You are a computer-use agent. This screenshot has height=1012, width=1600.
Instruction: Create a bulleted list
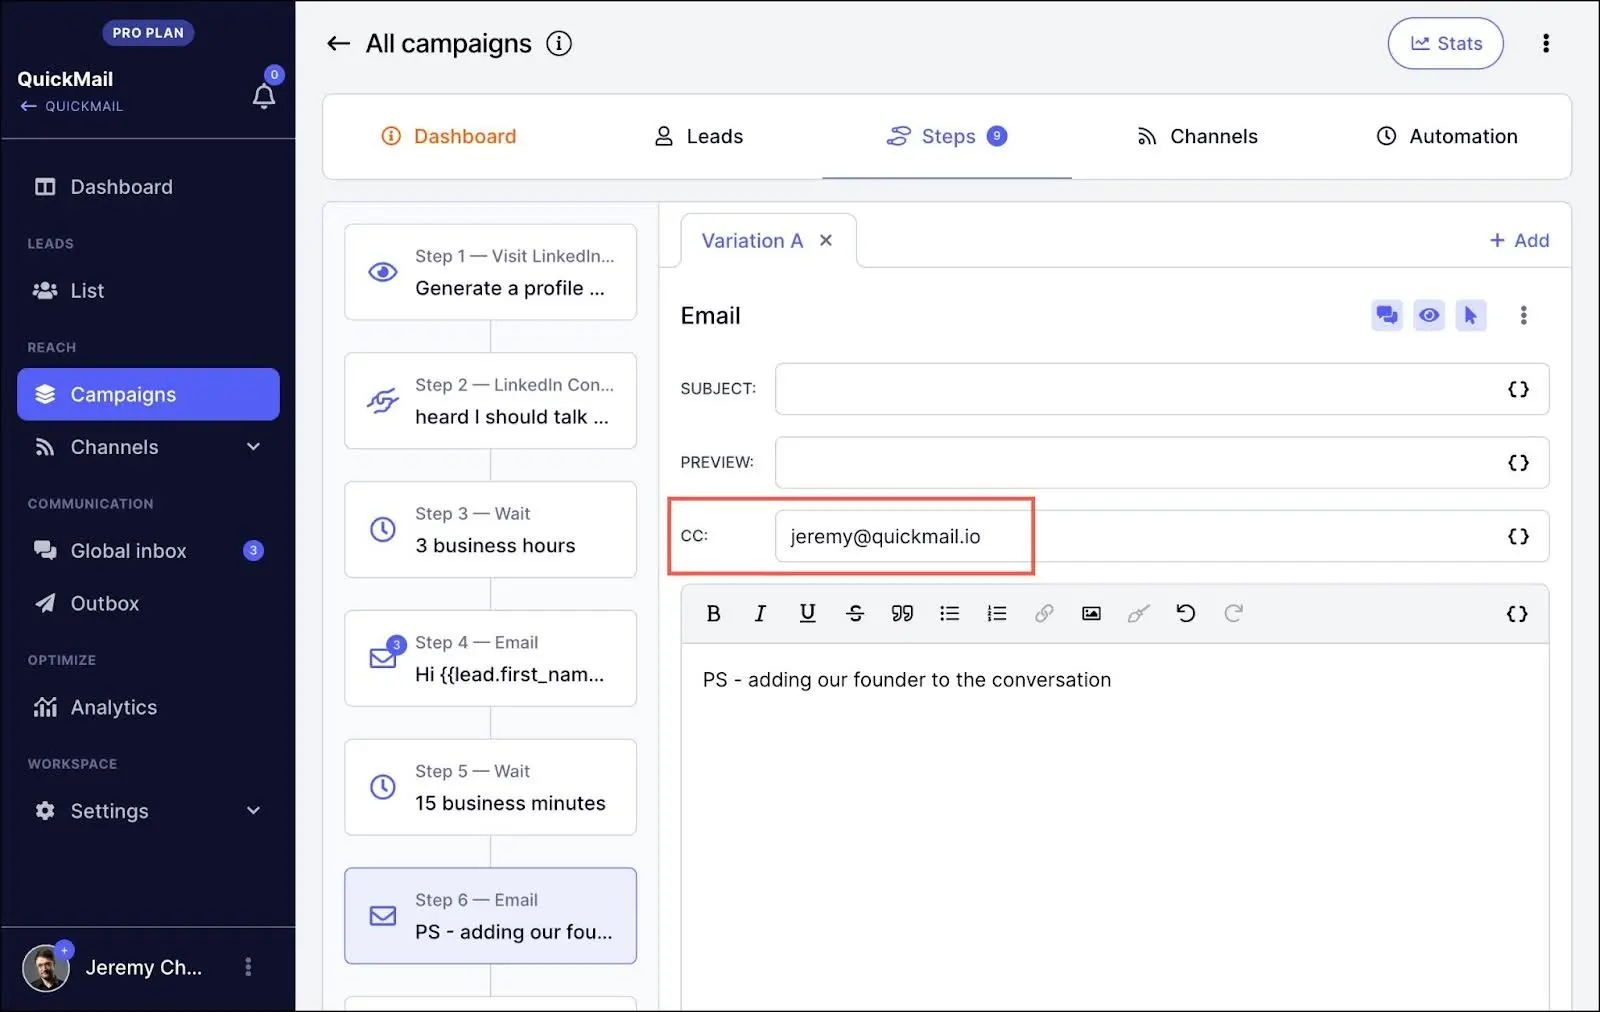pyautogui.click(x=949, y=613)
